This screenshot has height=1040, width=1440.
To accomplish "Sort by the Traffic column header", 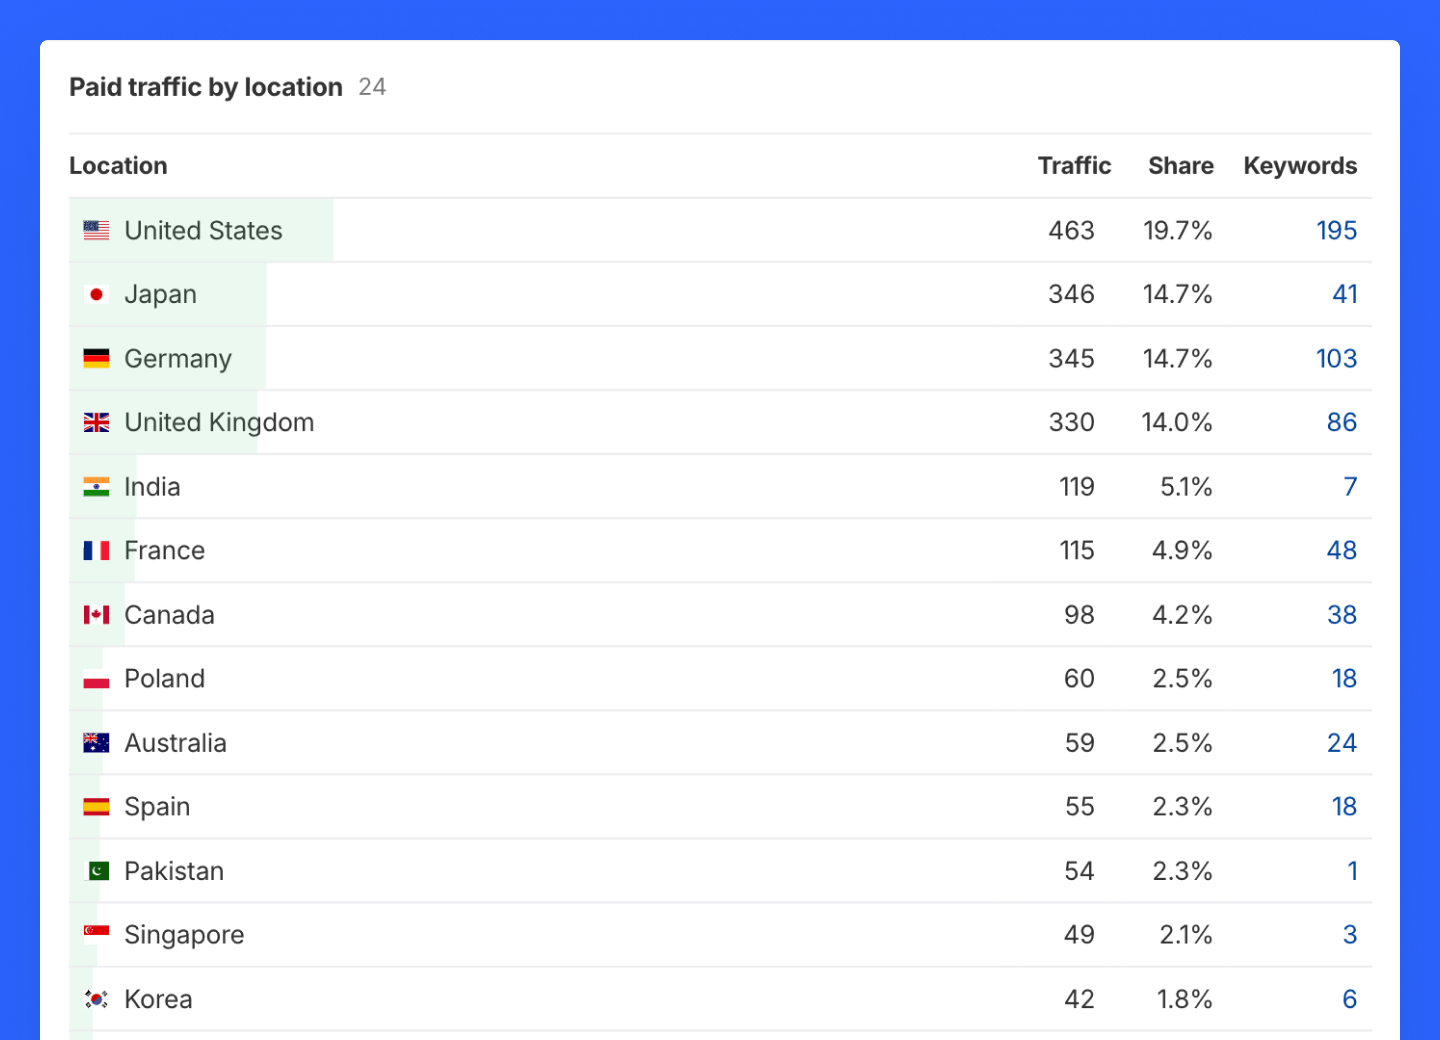I will pos(1074,166).
